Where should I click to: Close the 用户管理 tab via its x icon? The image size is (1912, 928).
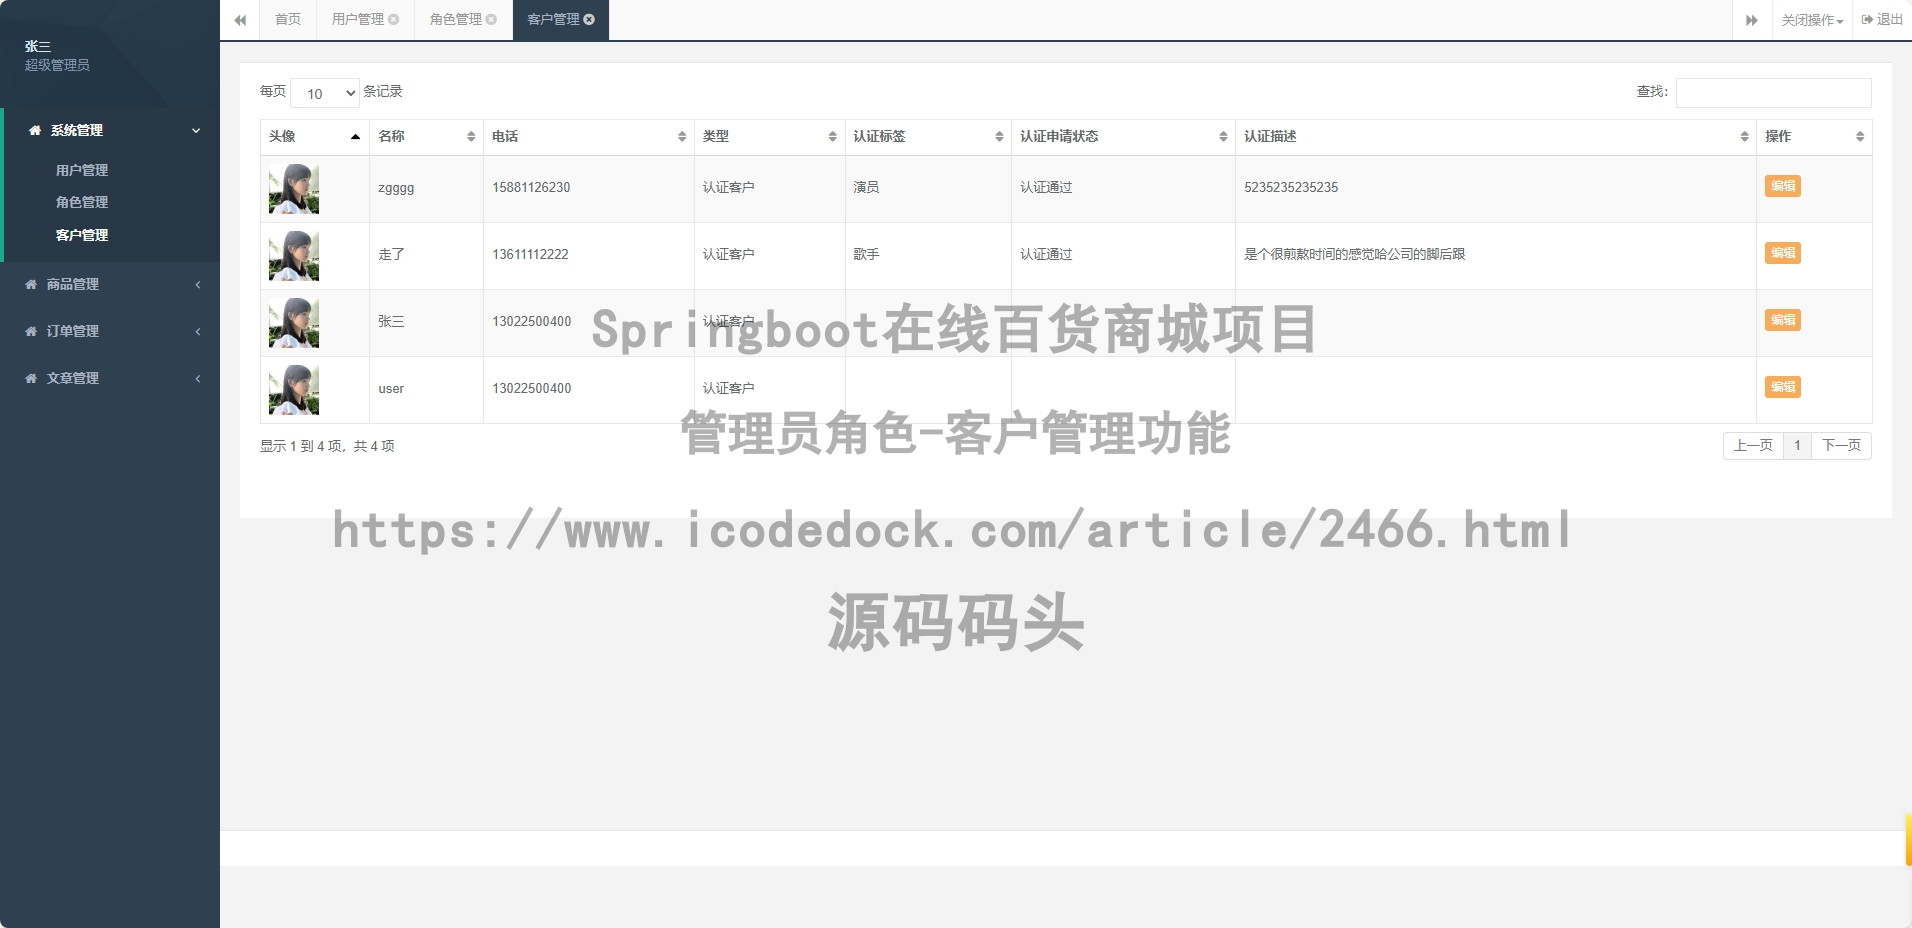coord(394,20)
